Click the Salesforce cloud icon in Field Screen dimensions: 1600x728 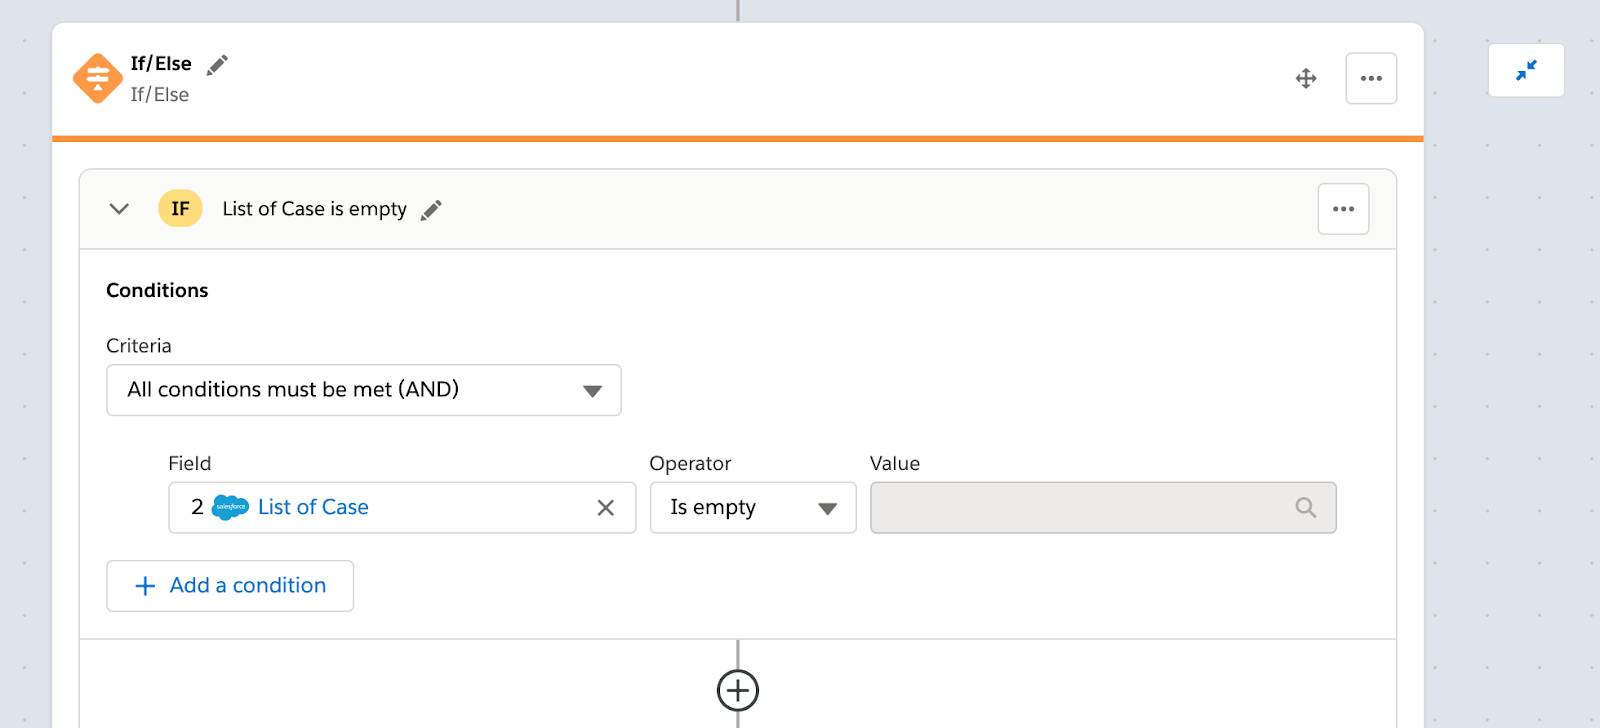point(231,507)
